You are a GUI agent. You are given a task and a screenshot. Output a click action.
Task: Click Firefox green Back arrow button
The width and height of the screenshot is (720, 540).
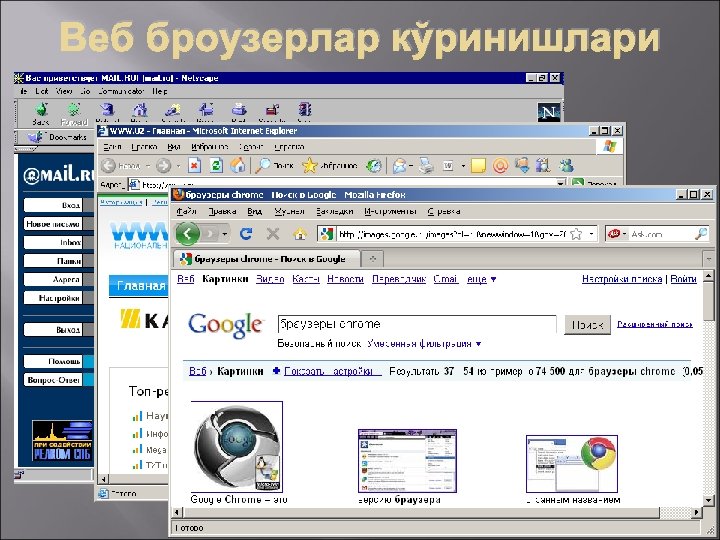[187, 234]
